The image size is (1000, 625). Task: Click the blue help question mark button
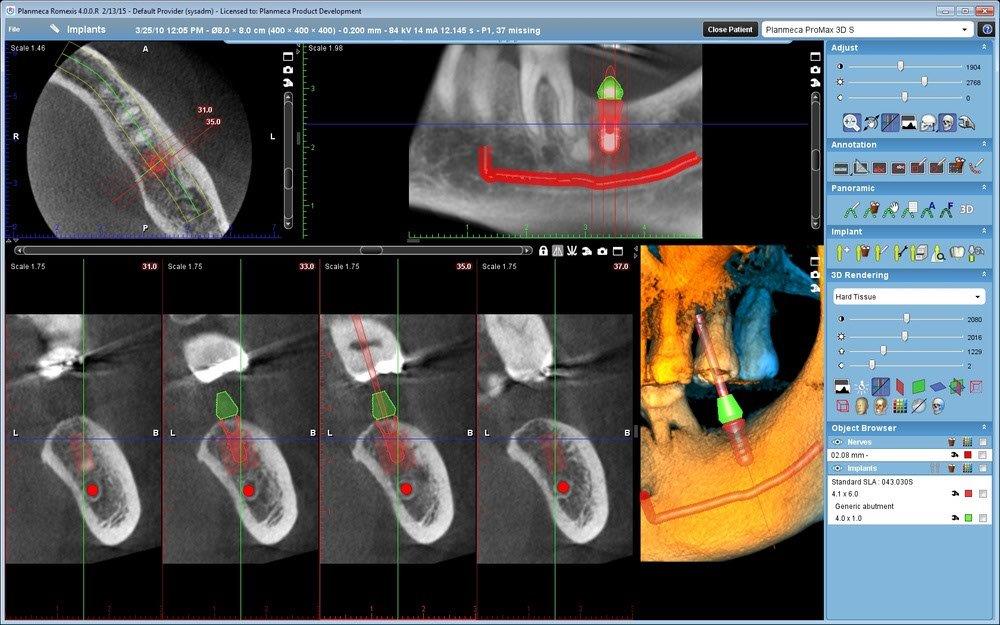point(987,29)
